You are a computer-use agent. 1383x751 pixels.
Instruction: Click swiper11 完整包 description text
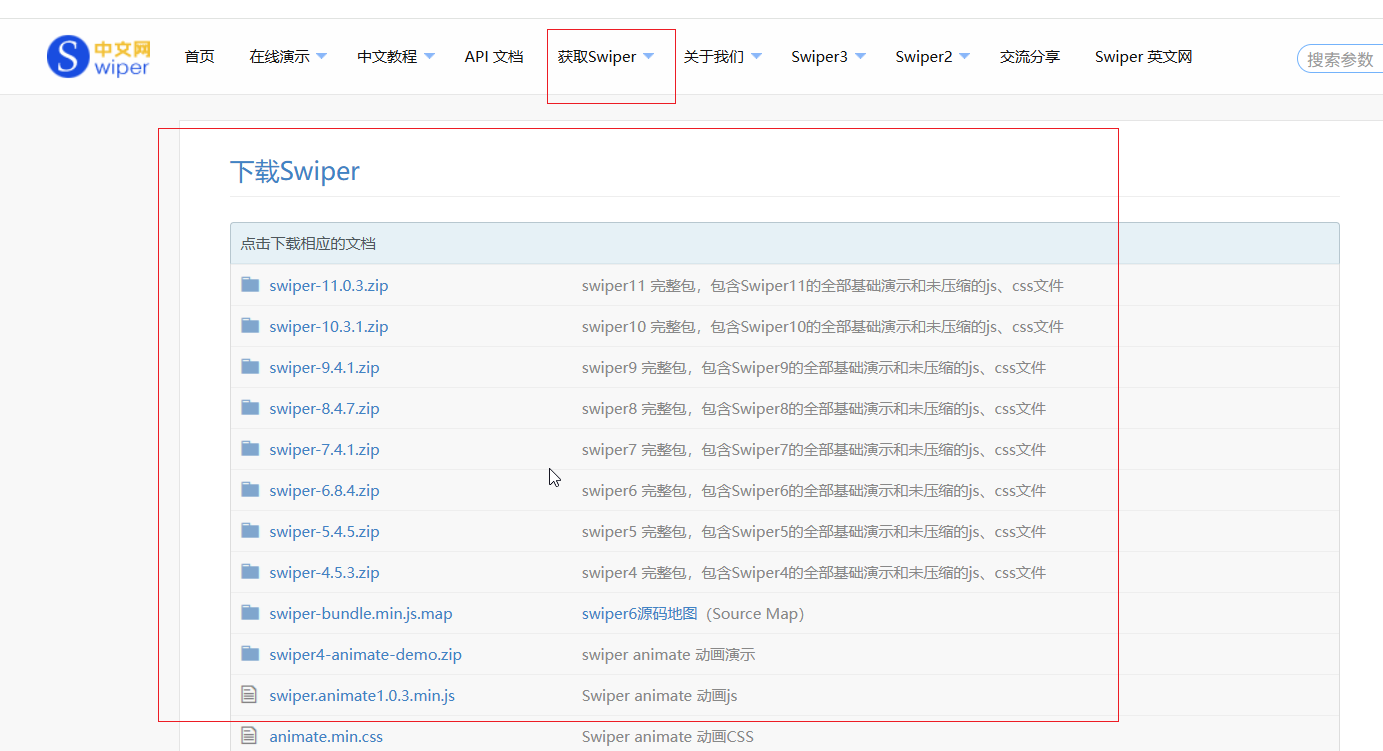tap(823, 286)
